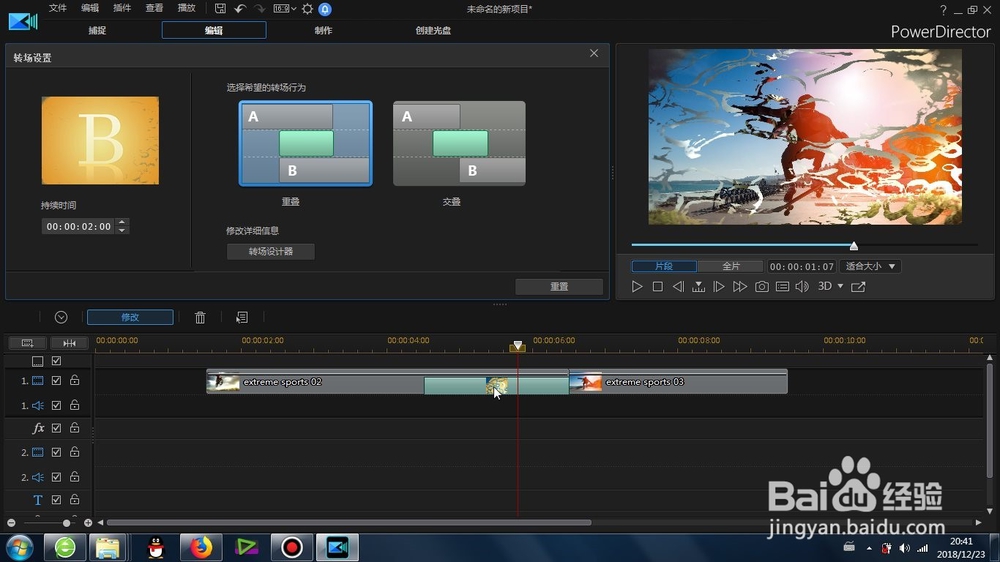Step to previous frame

(x=678, y=286)
